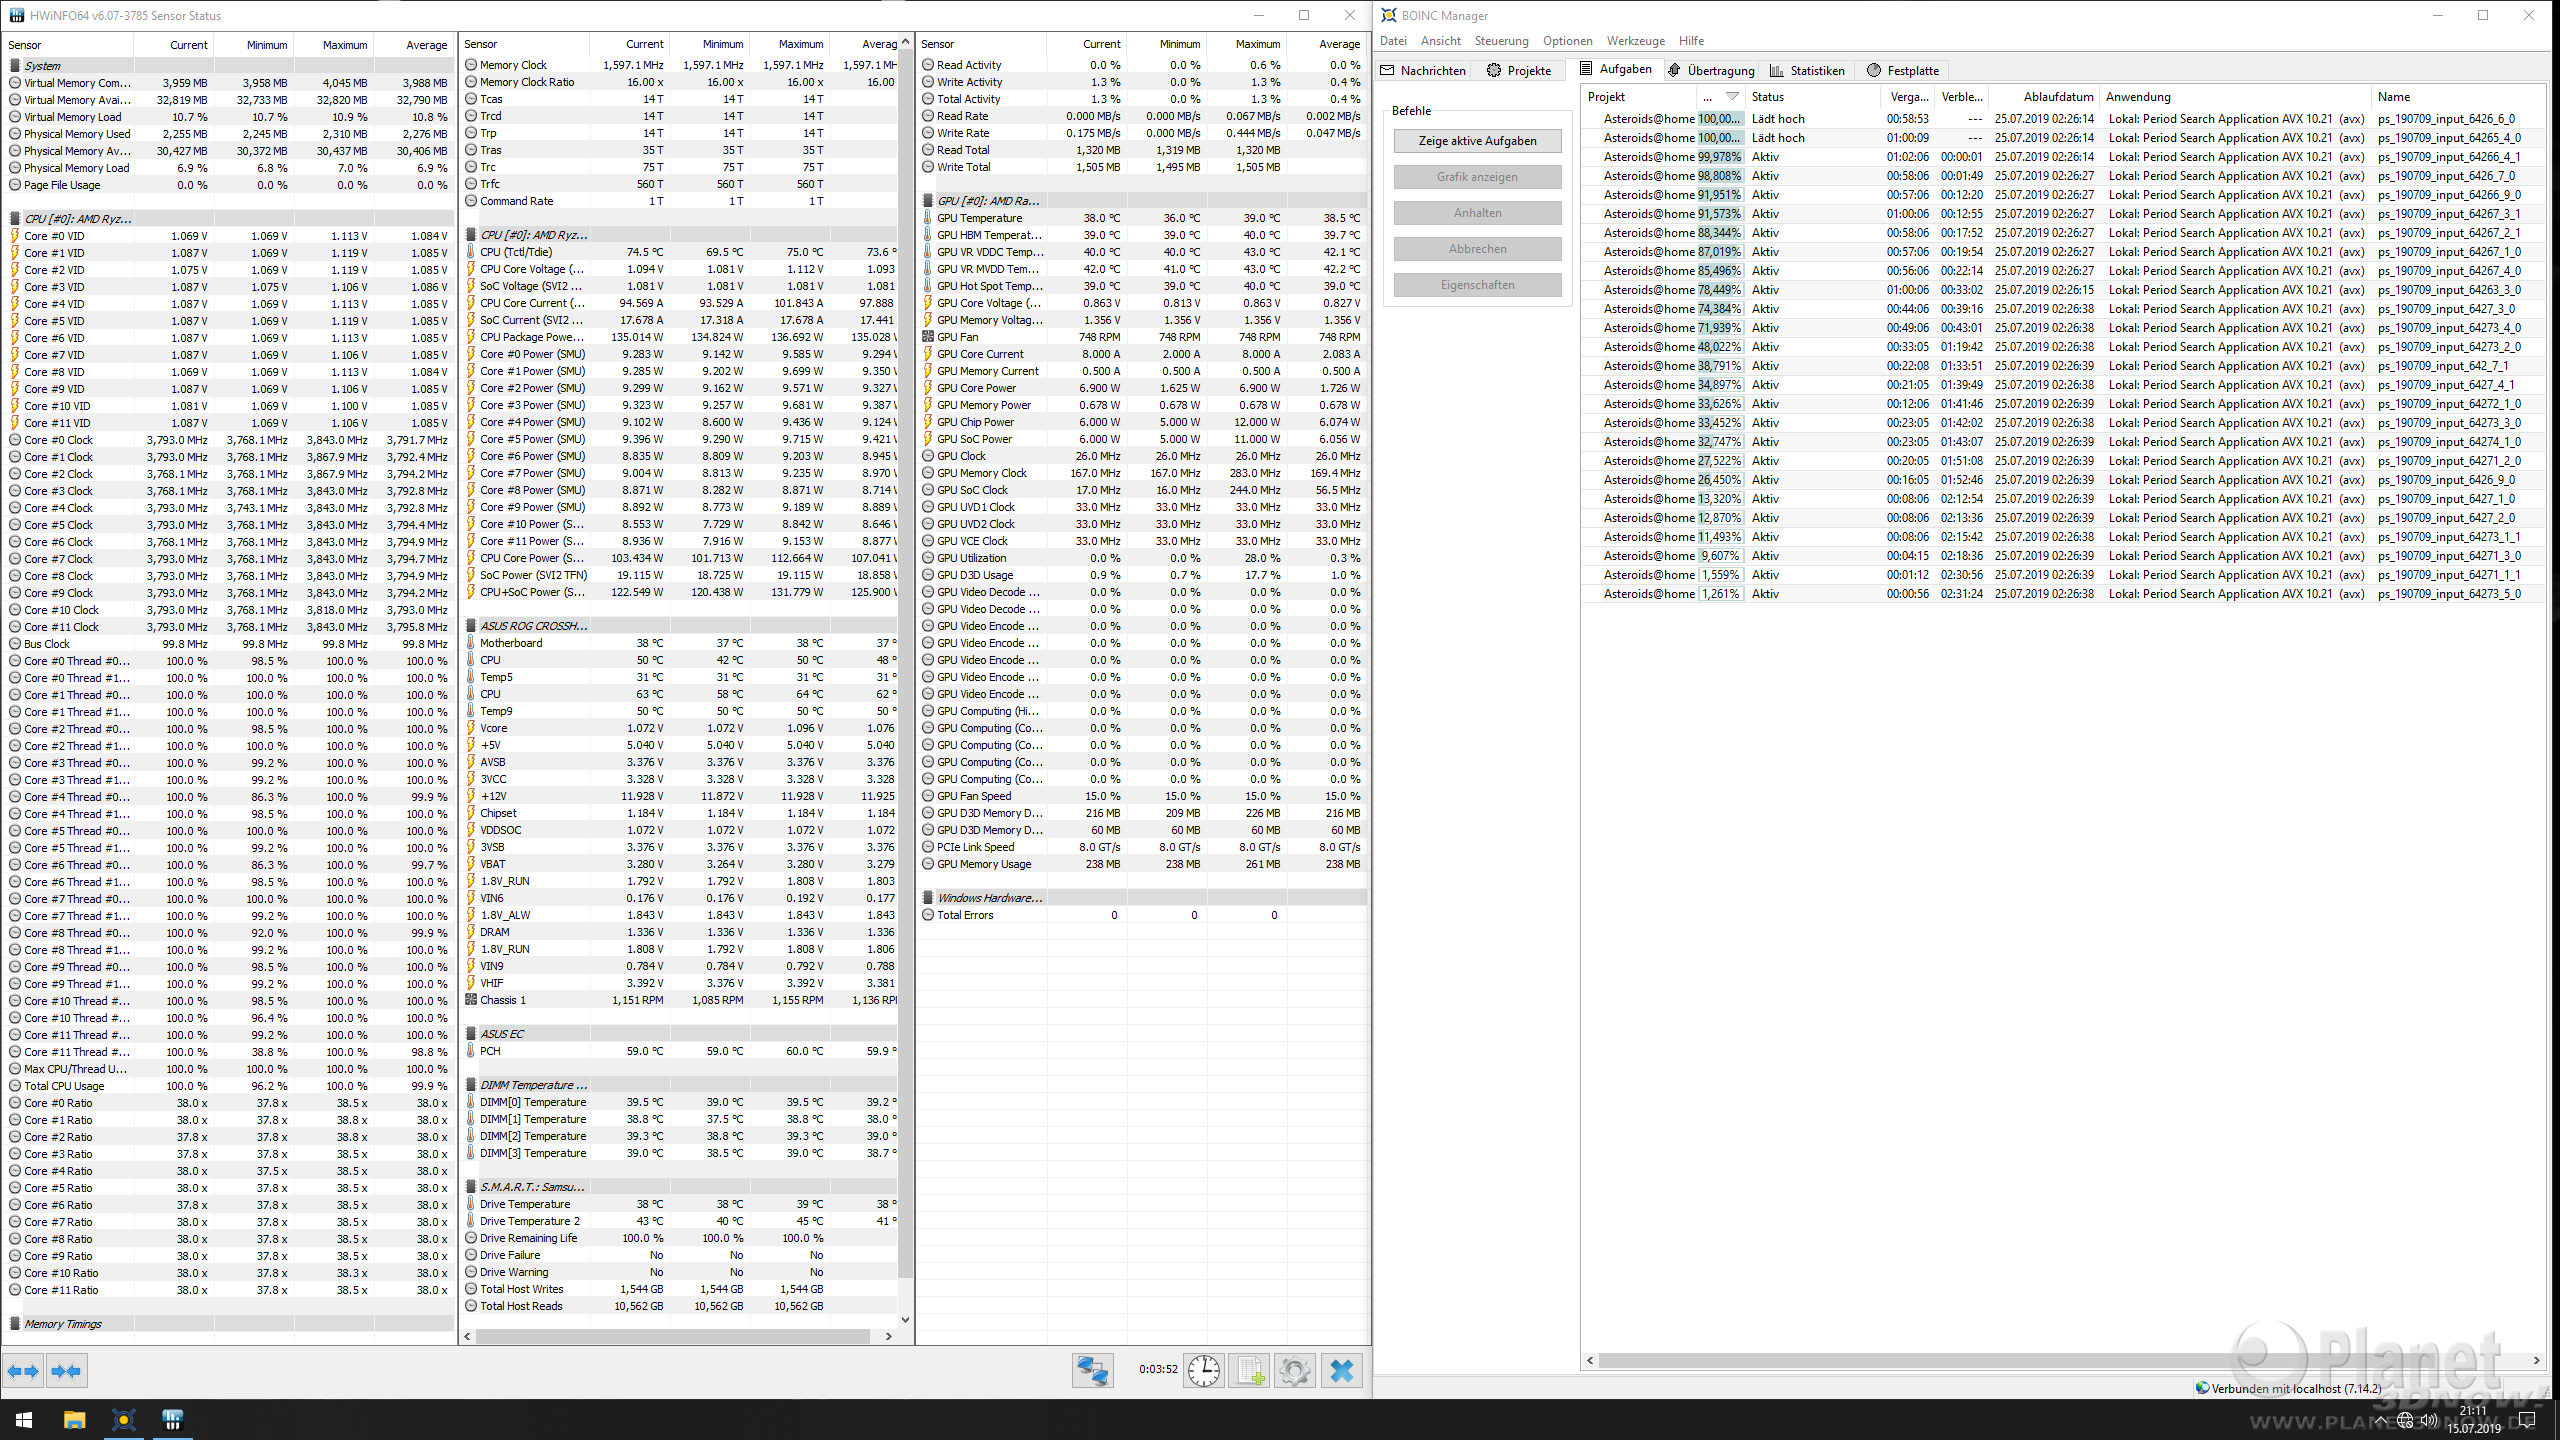Open Windows Start menu

[x=24, y=1420]
